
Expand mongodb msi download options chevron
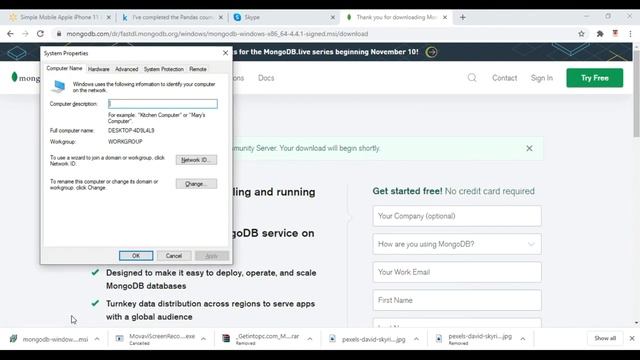tap(97, 339)
